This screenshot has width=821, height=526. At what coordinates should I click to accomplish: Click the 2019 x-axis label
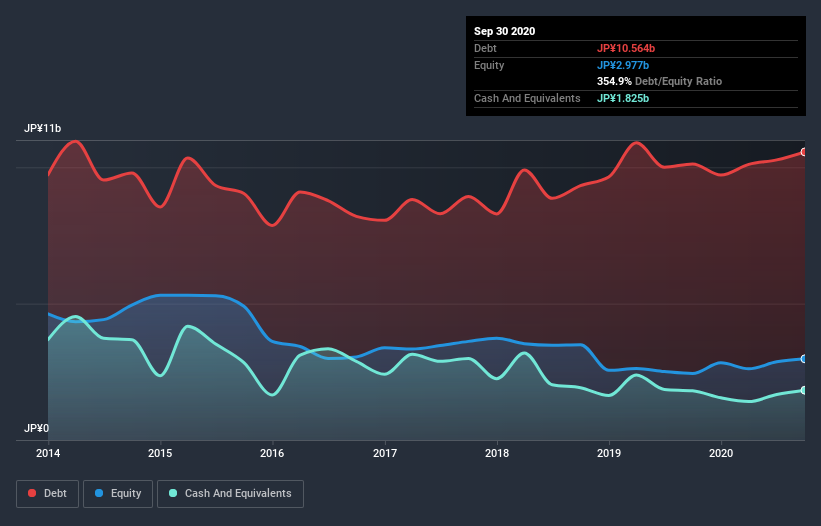pos(609,453)
